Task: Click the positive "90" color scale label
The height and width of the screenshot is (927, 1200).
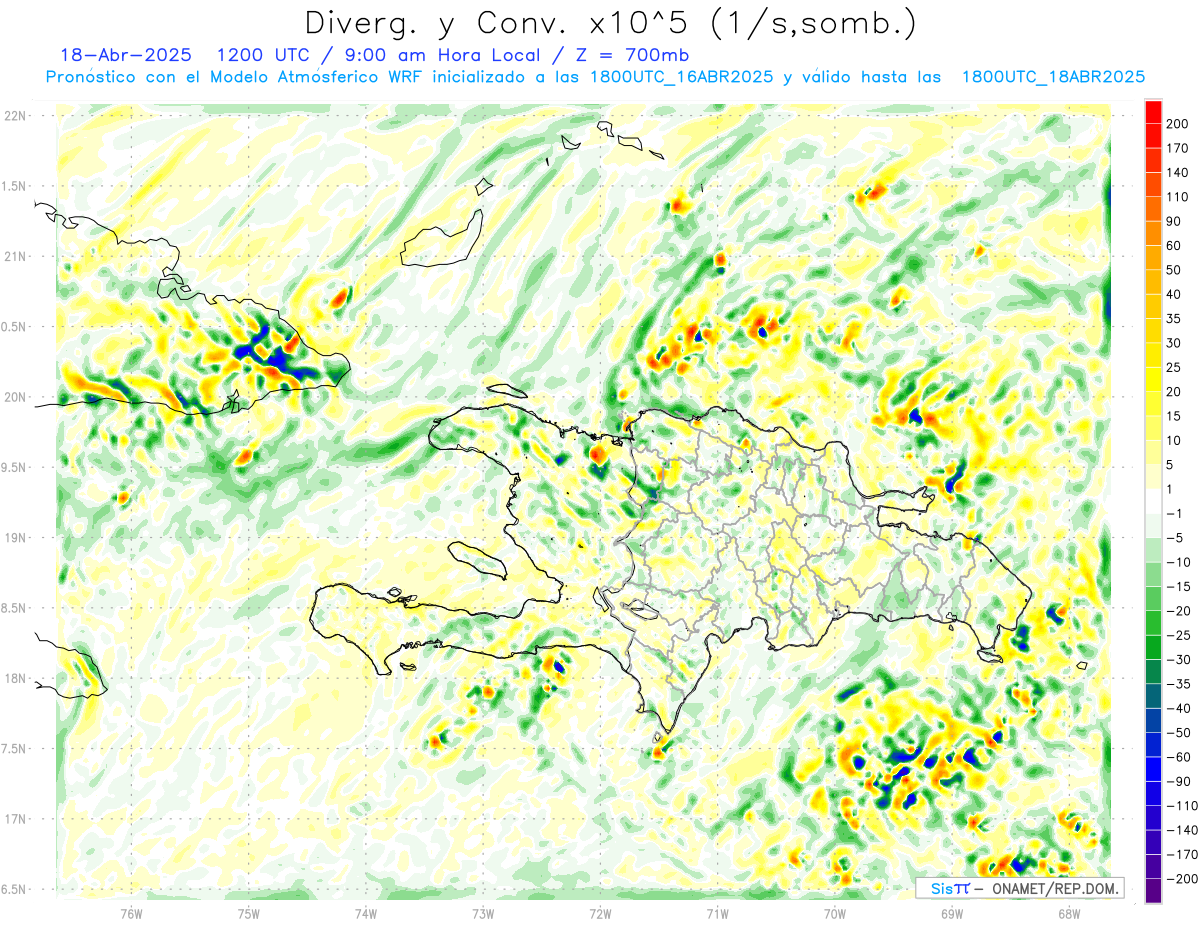Action: tap(1174, 221)
